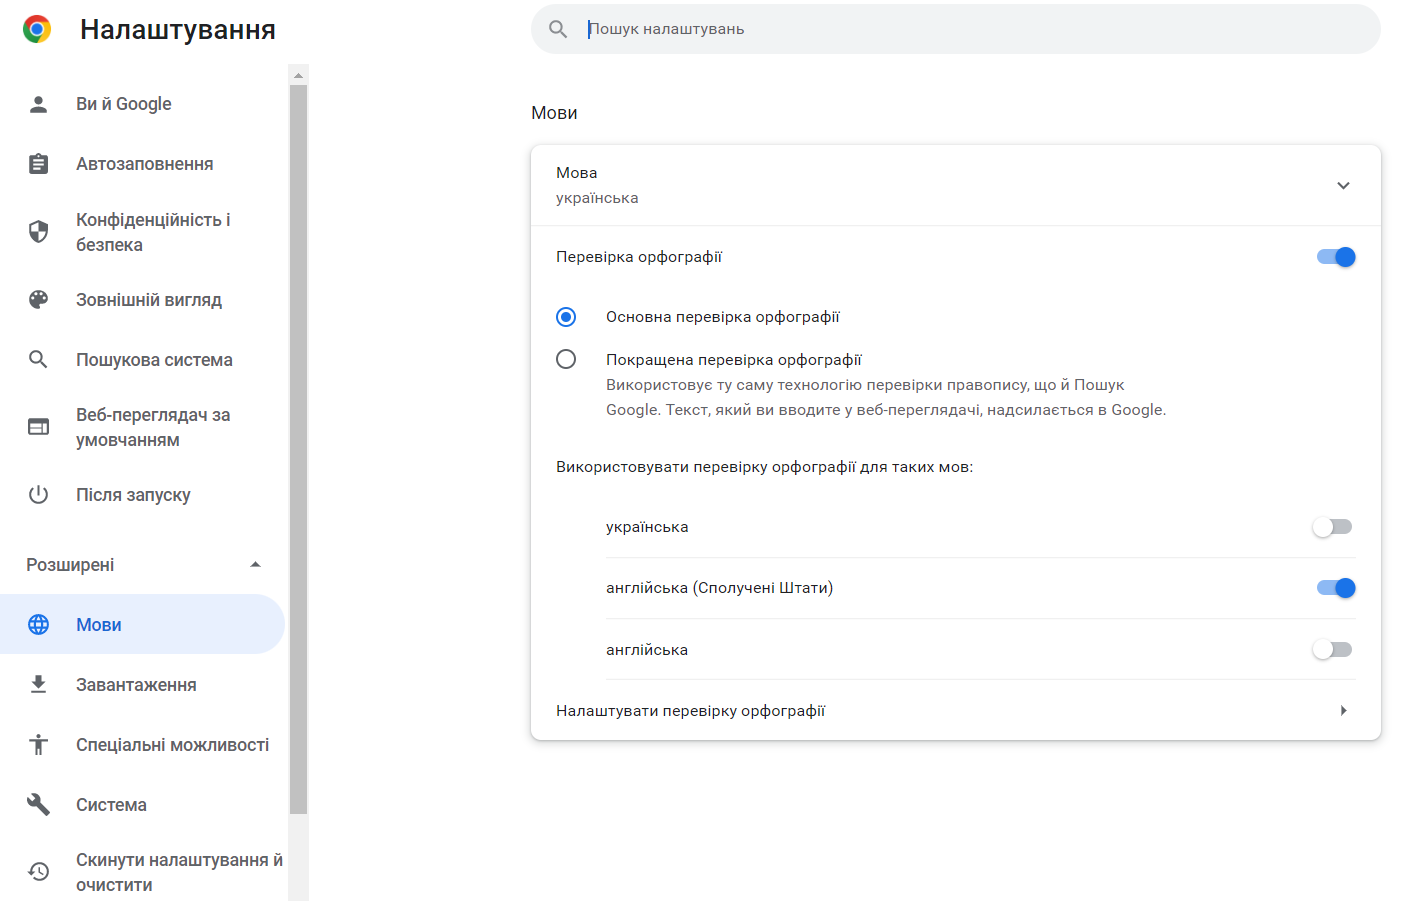Viewport: 1415px width, 901px height.
Task: Select Основна перевірка орфографії radio button
Action: [x=566, y=317]
